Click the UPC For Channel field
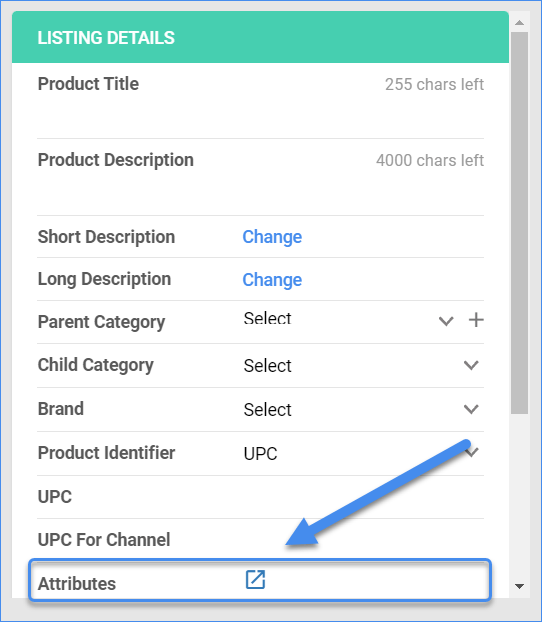Screen dimensions: 542x622 (x=363, y=539)
